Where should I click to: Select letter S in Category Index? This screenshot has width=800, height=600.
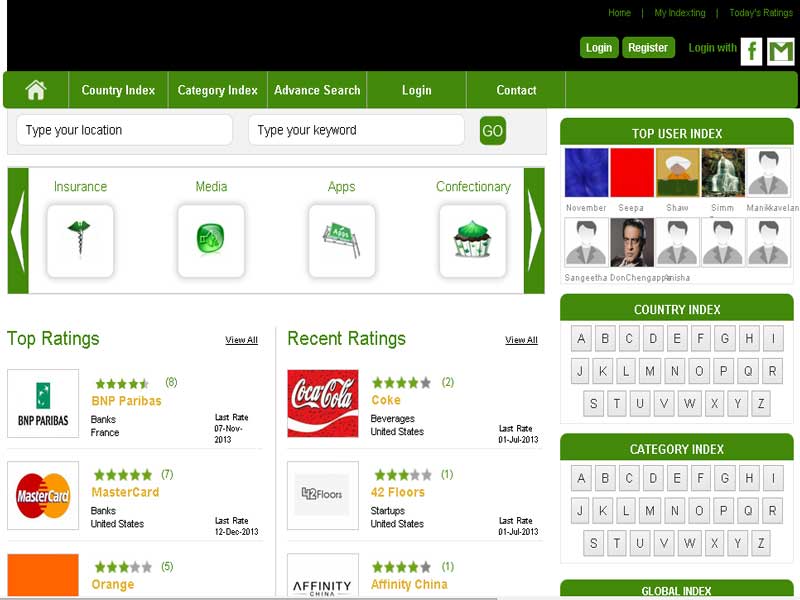click(593, 543)
